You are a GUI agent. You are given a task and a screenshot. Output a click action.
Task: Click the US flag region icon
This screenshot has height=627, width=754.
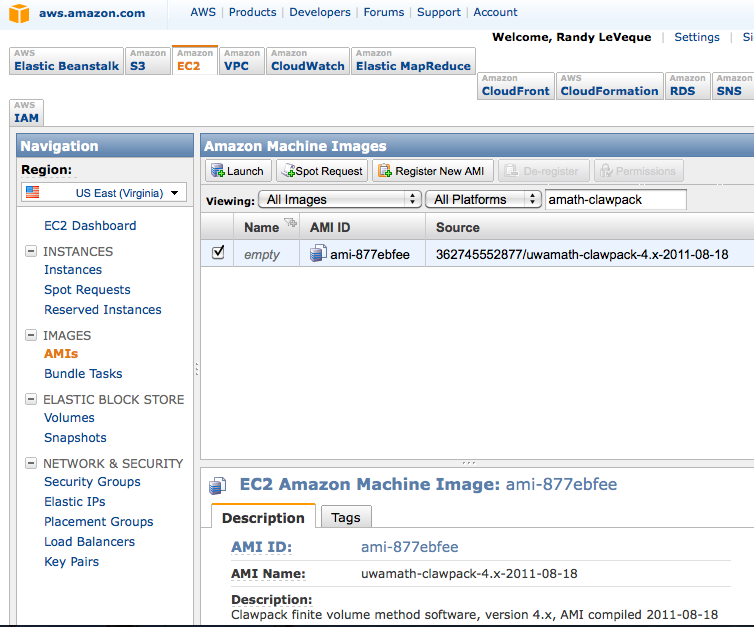coord(33,192)
